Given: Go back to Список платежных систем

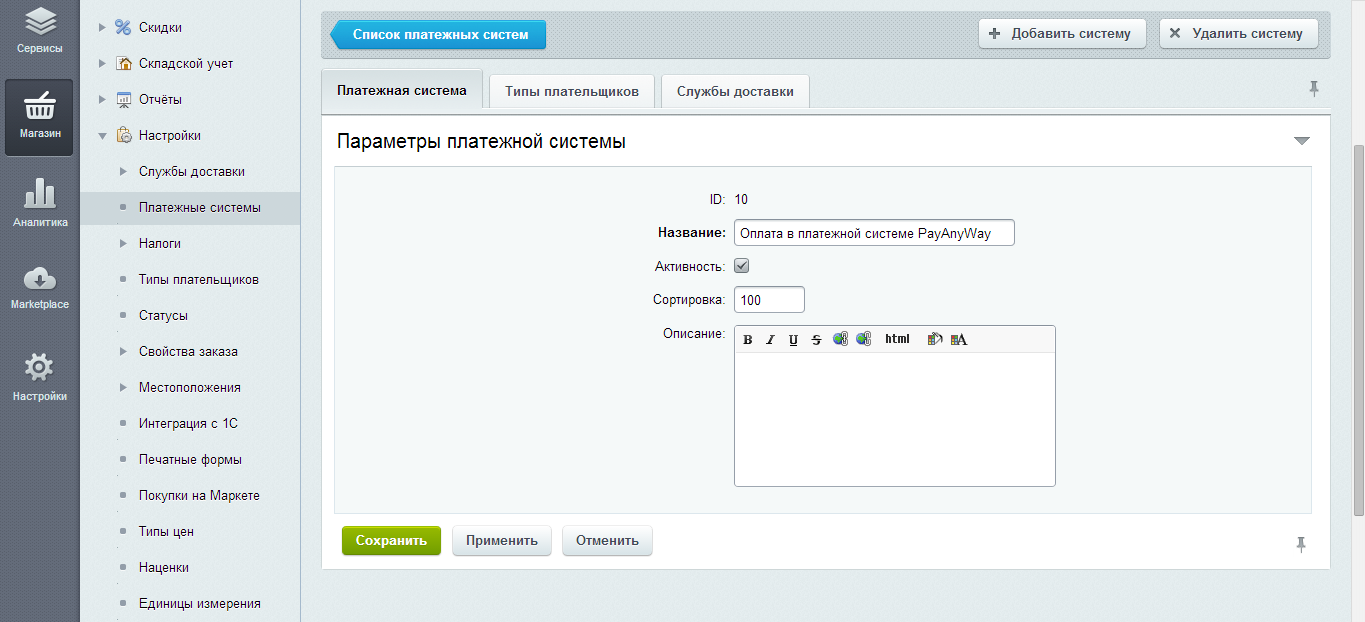Looking at the screenshot, I should tap(438, 34).
